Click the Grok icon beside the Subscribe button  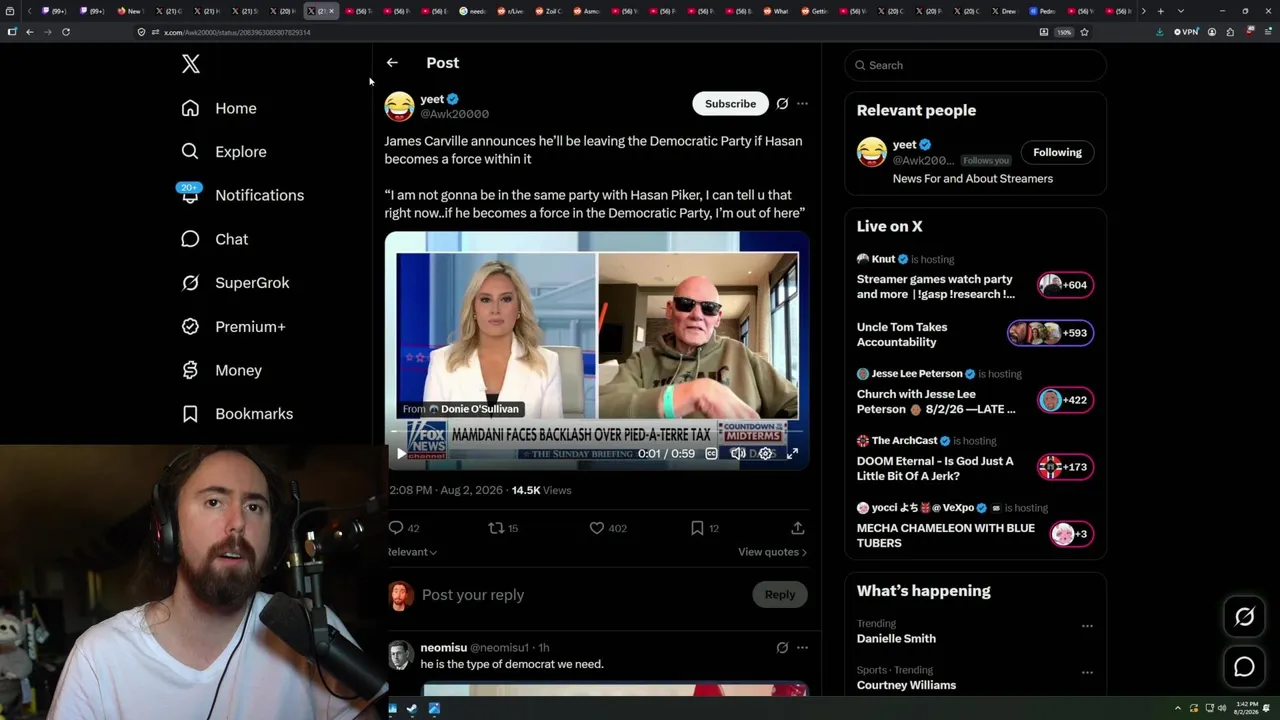(x=782, y=104)
